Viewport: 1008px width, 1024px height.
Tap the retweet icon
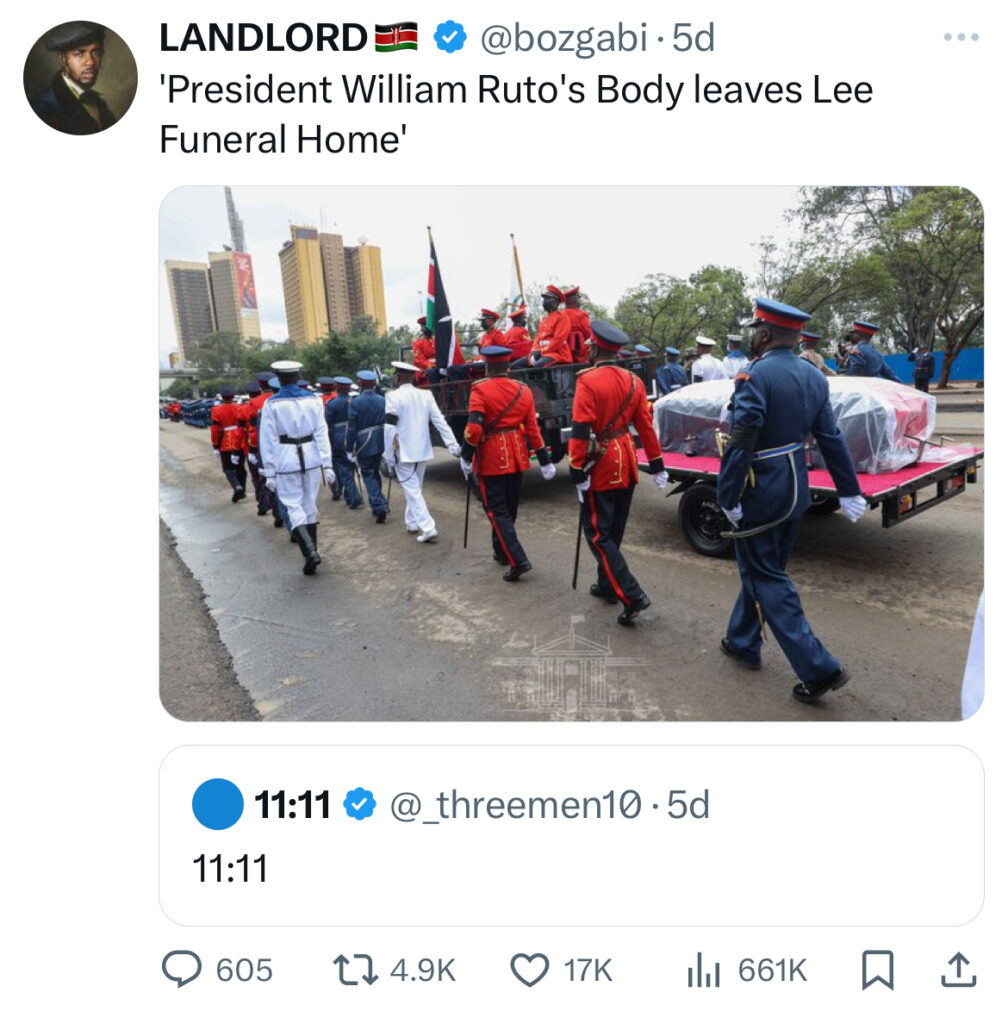(x=355, y=970)
